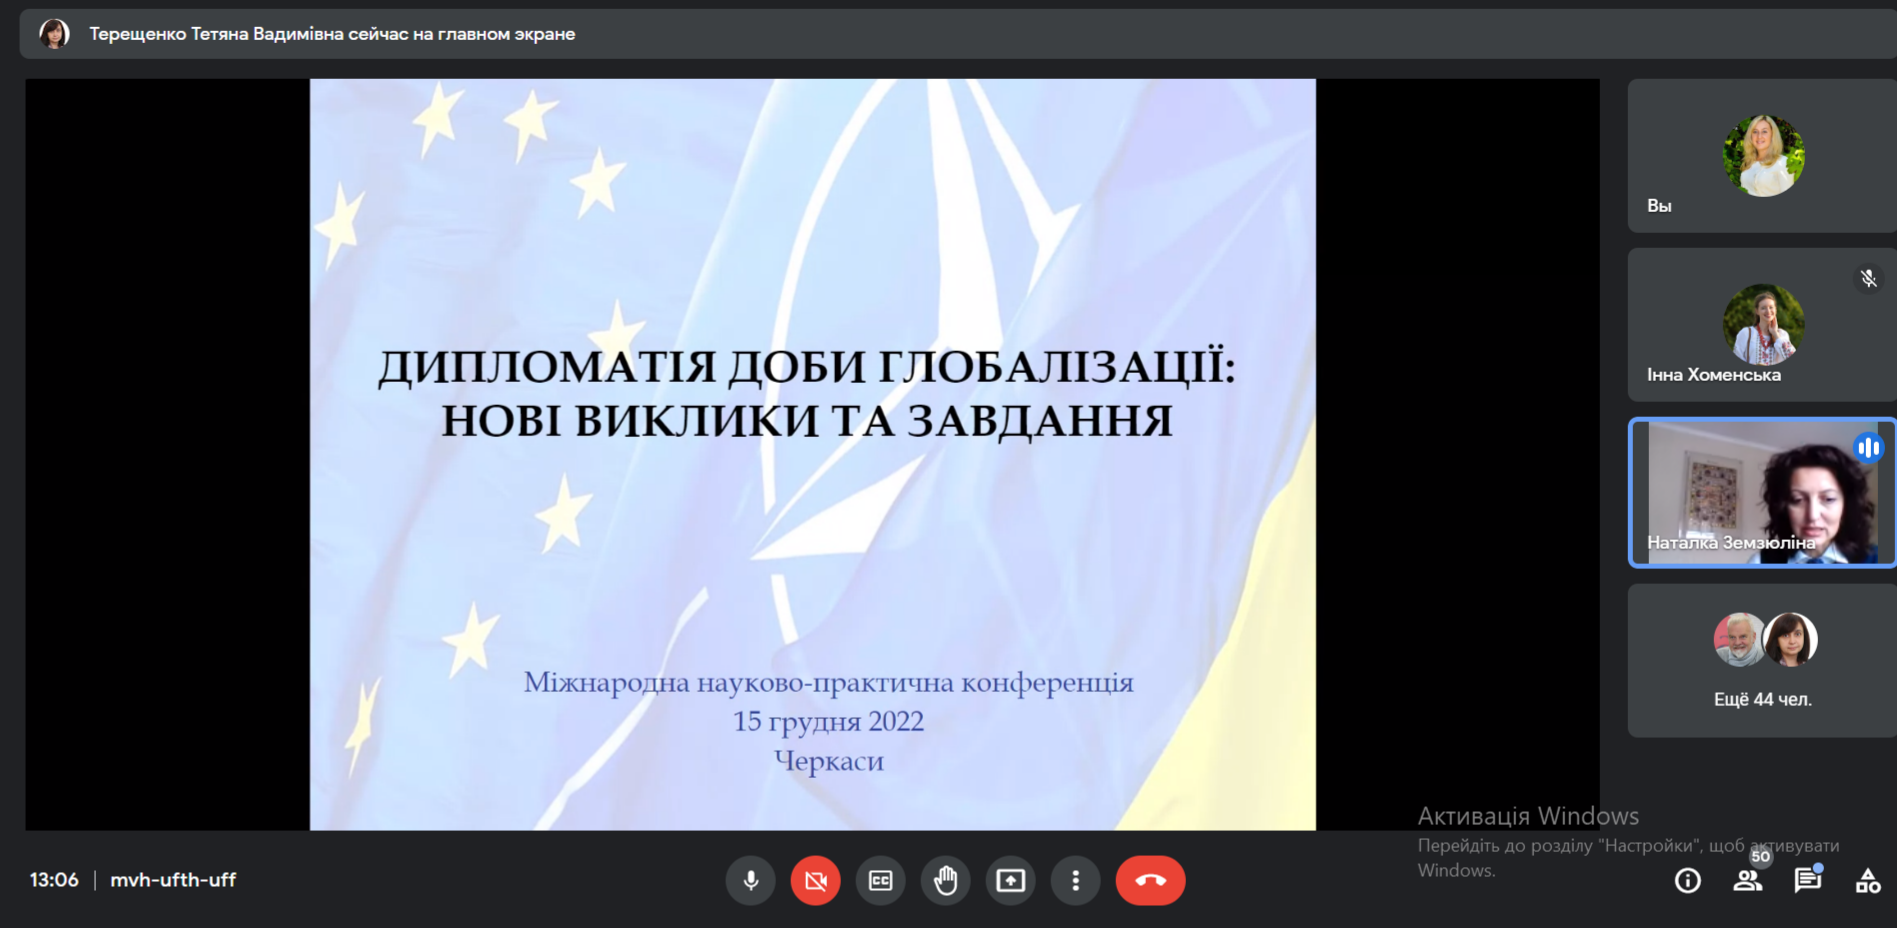Image resolution: width=1897 pixels, height=928 pixels.
Task: Start presenting your screen
Action: [x=1010, y=880]
